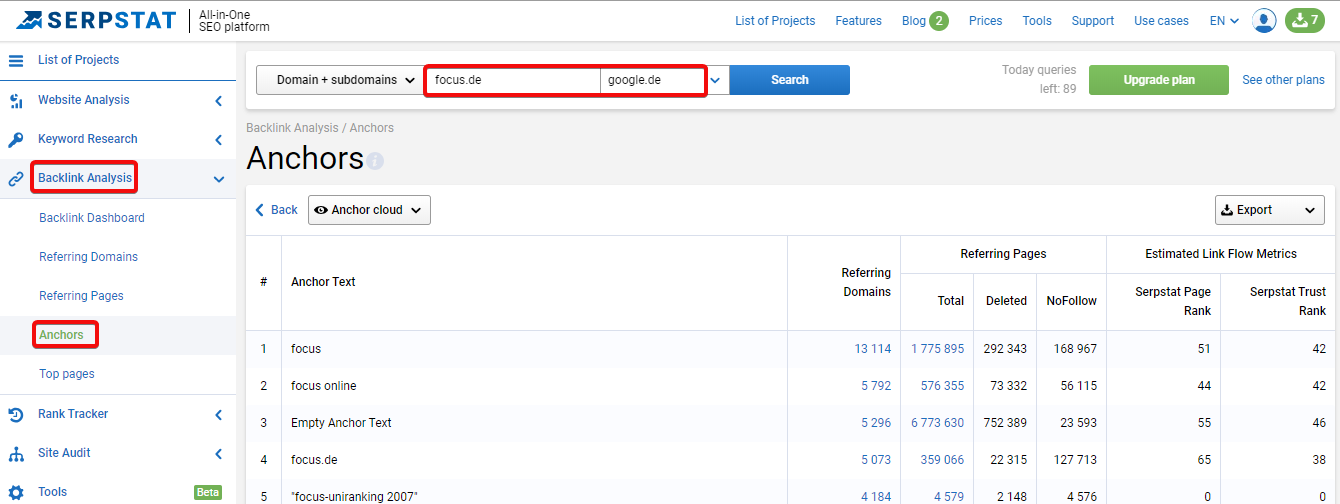Open referring domains count 5 296
The width and height of the screenshot is (1340, 504).
[876, 423]
